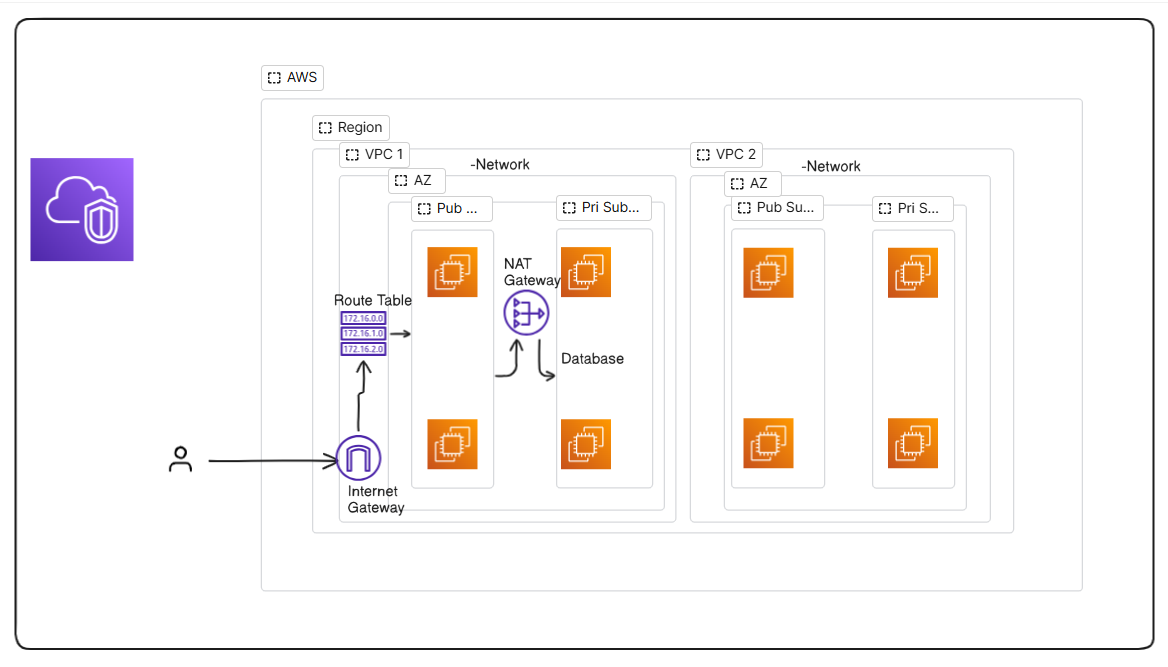Click the 'NAT Gateway' text label
1168x667 pixels.
(532, 272)
